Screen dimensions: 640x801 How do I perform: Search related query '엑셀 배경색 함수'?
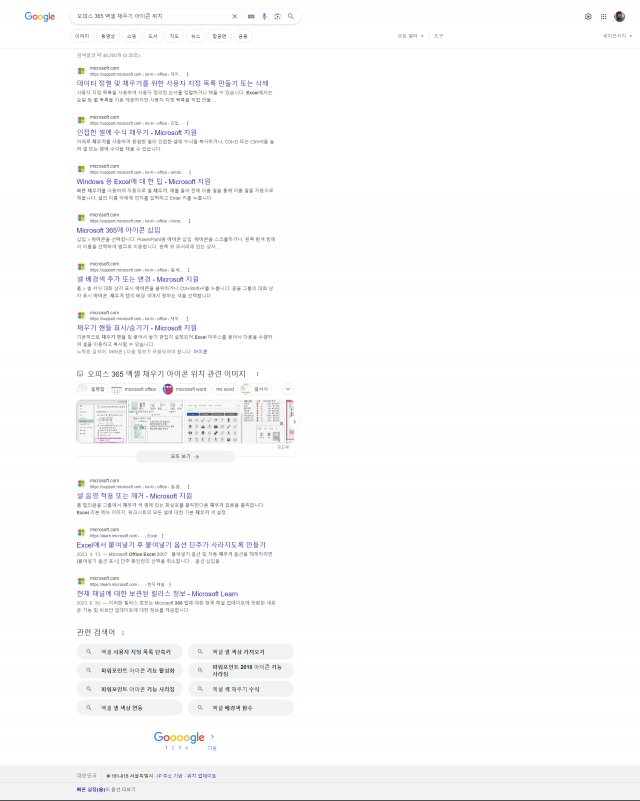coord(241,708)
